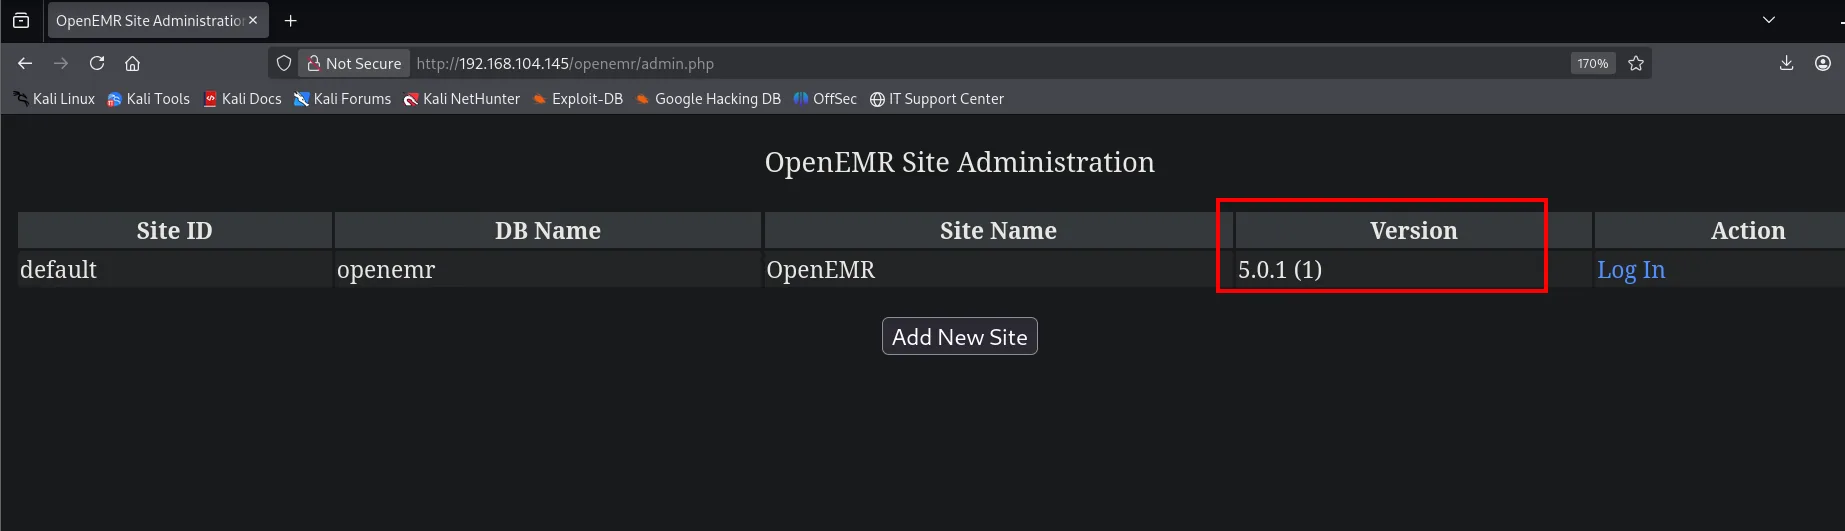Click the DB Name column header
This screenshot has height=531, width=1845.
tap(548, 230)
